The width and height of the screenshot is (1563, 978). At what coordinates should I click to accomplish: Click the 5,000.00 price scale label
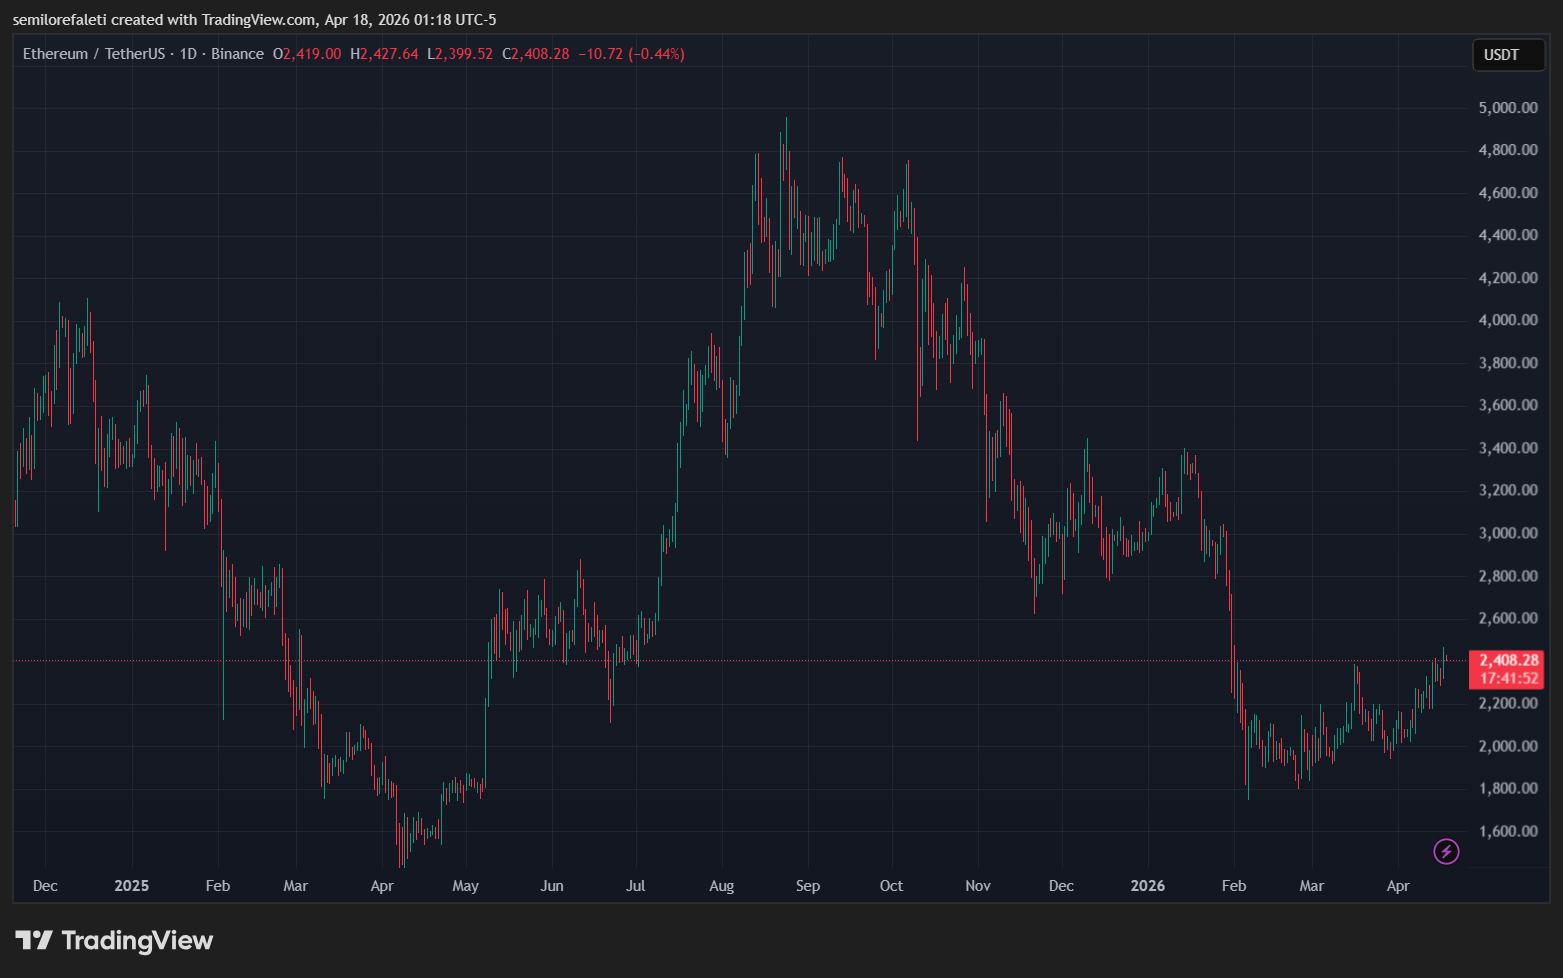1506,107
